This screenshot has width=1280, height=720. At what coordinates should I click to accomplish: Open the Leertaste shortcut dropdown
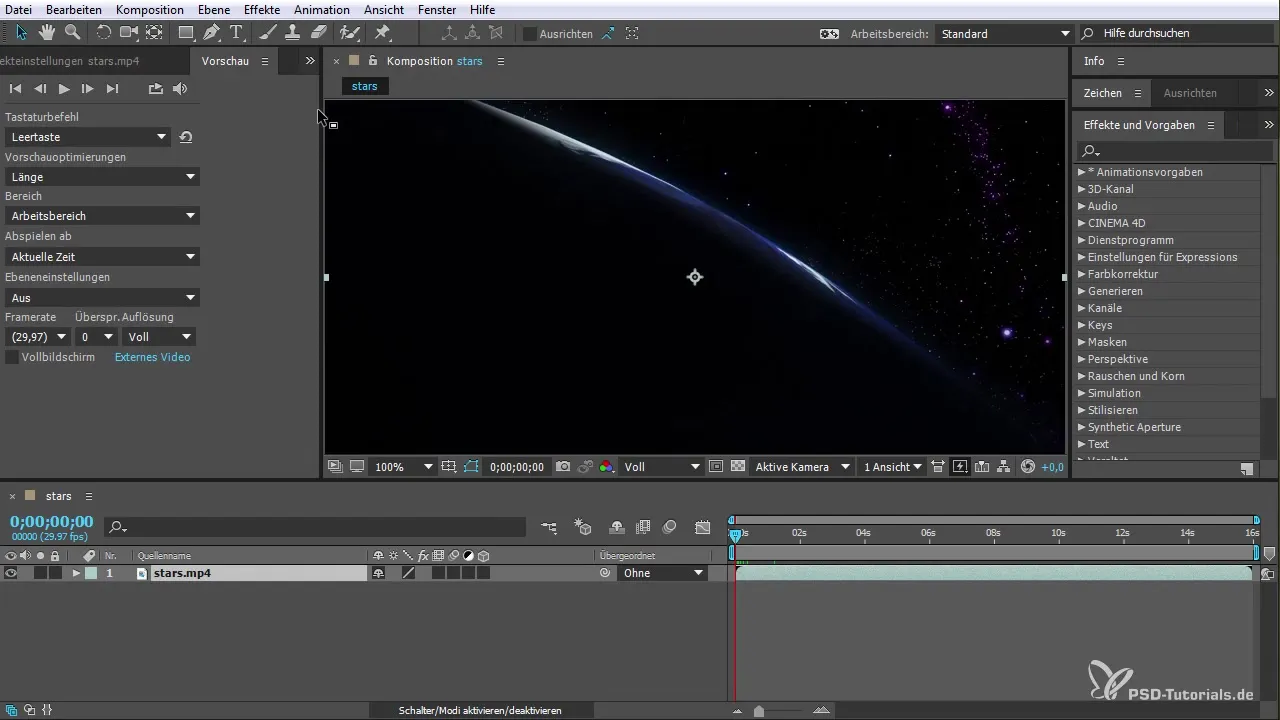click(87, 137)
